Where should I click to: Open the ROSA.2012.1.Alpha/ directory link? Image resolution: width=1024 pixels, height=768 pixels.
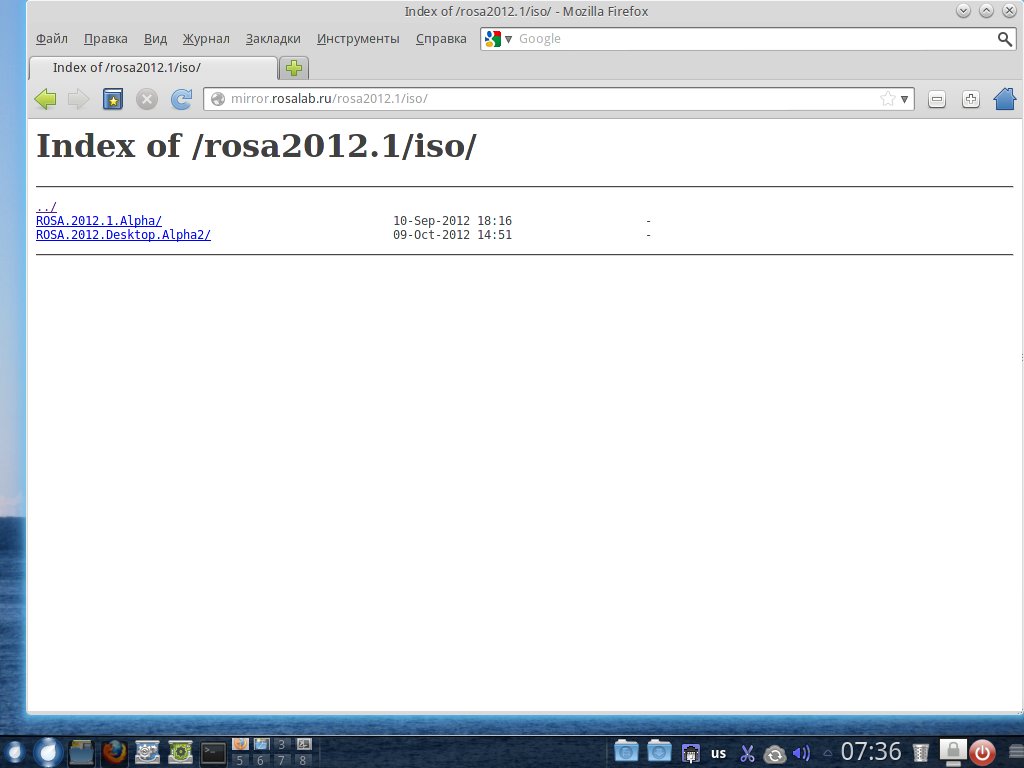[x=99, y=221]
